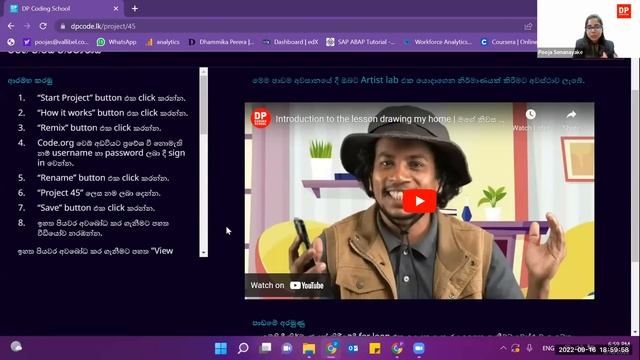Open the poojas@vallibel email bookmark
Screen dimensions: 640x360
pyautogui.click(x=56, y=42)
